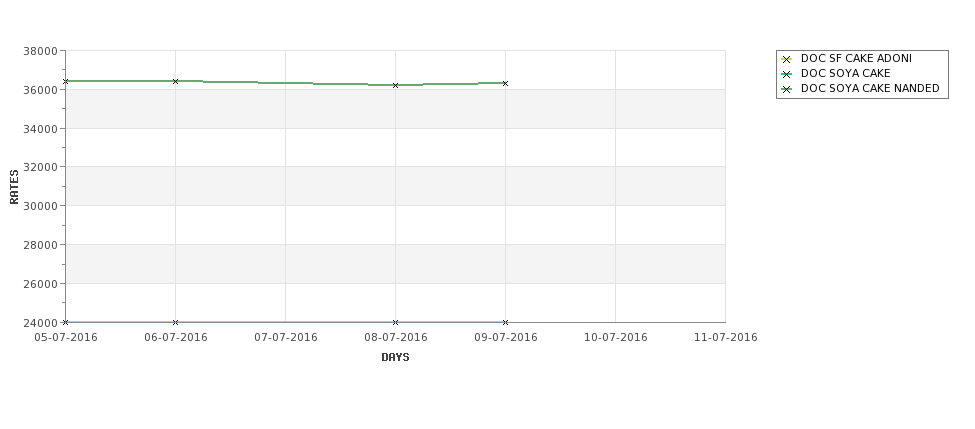Select the DOC SF CAKE ADONI legend label
This screenshot has width=975, height=429.
point(856,58)
